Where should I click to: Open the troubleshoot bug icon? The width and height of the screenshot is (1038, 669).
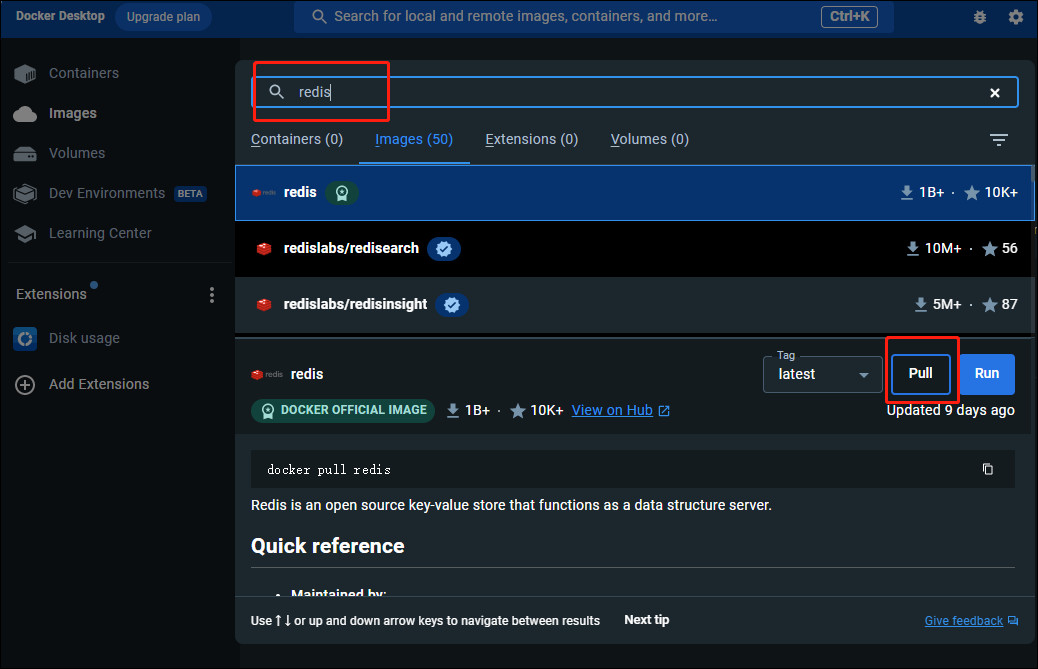coord(980,17)
